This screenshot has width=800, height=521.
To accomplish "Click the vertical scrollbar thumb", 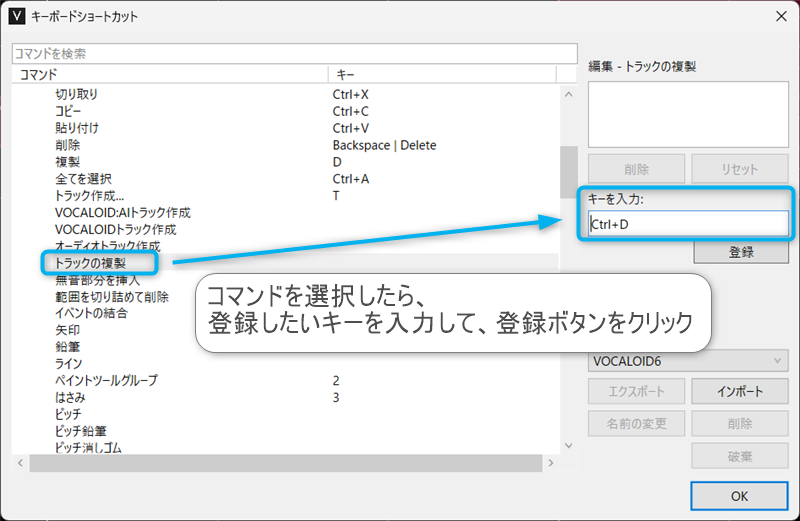I will (568, 172).
